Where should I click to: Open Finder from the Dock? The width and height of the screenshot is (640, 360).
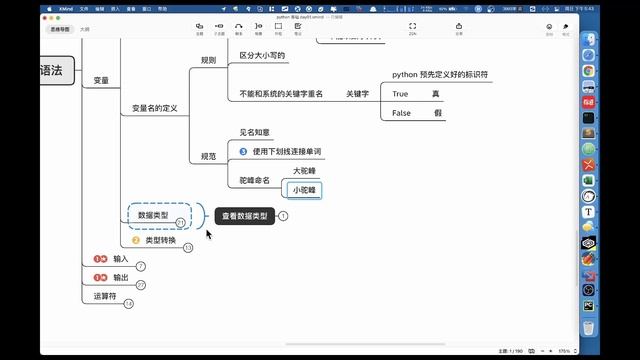point(588,40)
